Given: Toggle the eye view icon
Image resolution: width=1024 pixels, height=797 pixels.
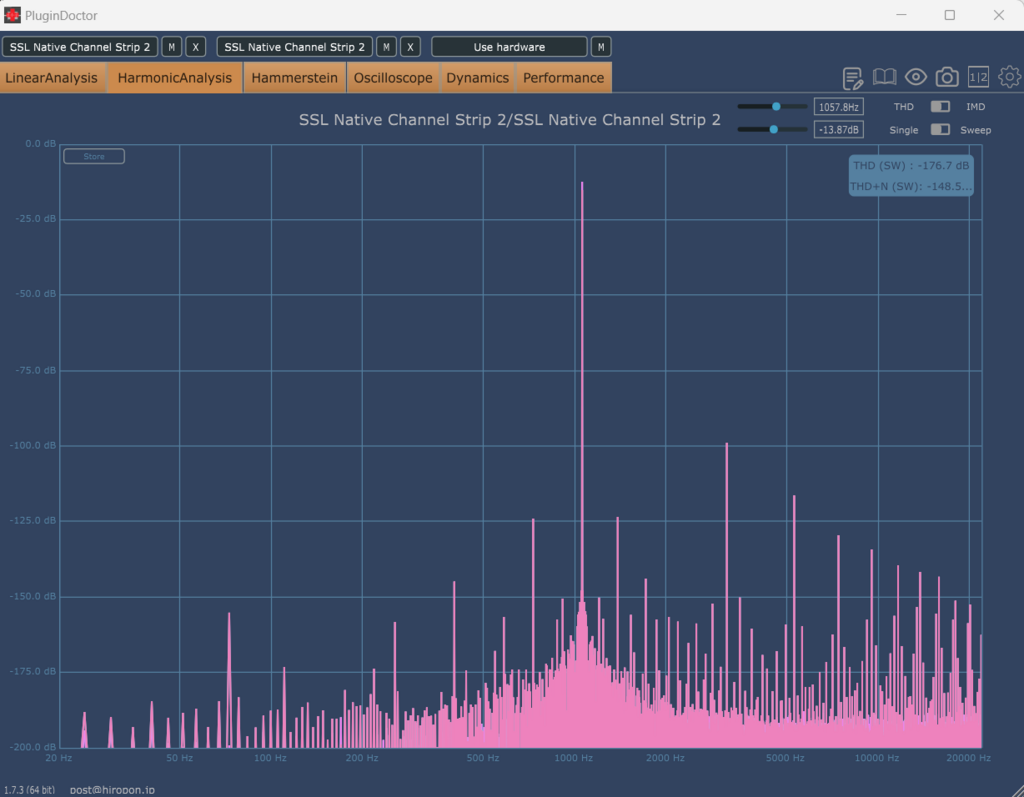Looking at the screenshot, I should pyautogui.click(x=916, y=77).
